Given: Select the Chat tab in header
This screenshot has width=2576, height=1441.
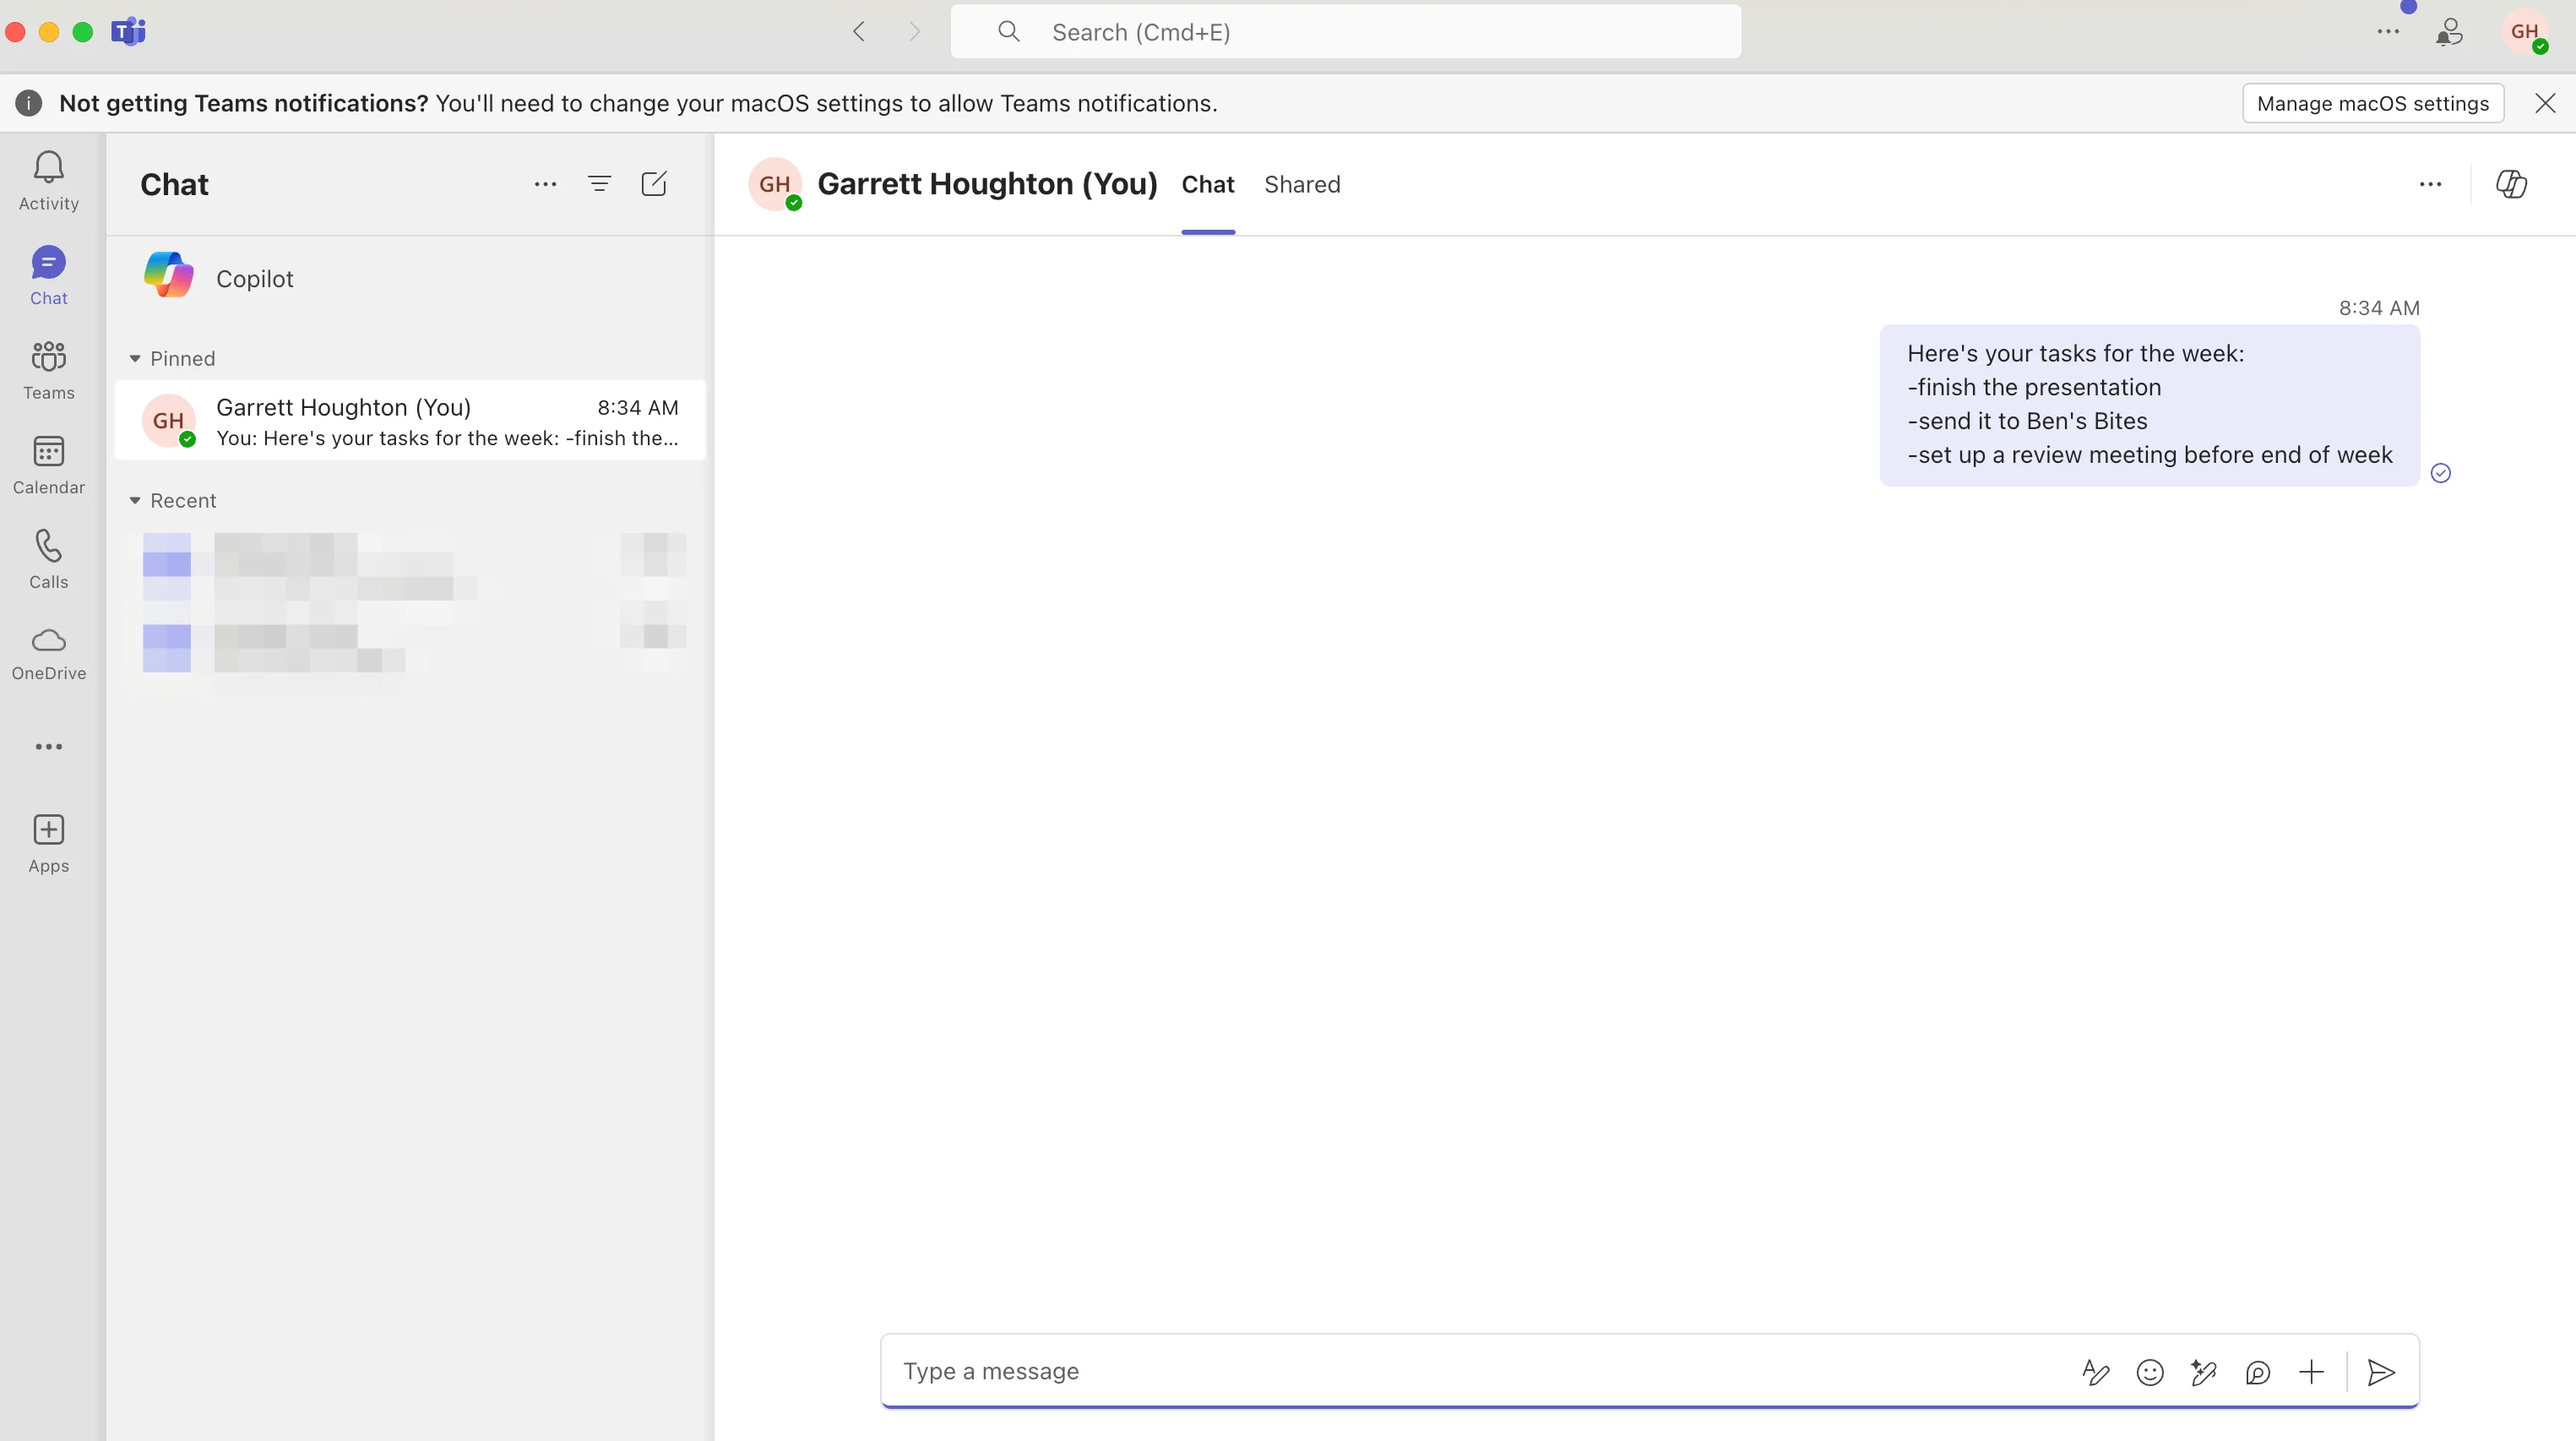Looking at the screenshot, I should click(1207, 184).
